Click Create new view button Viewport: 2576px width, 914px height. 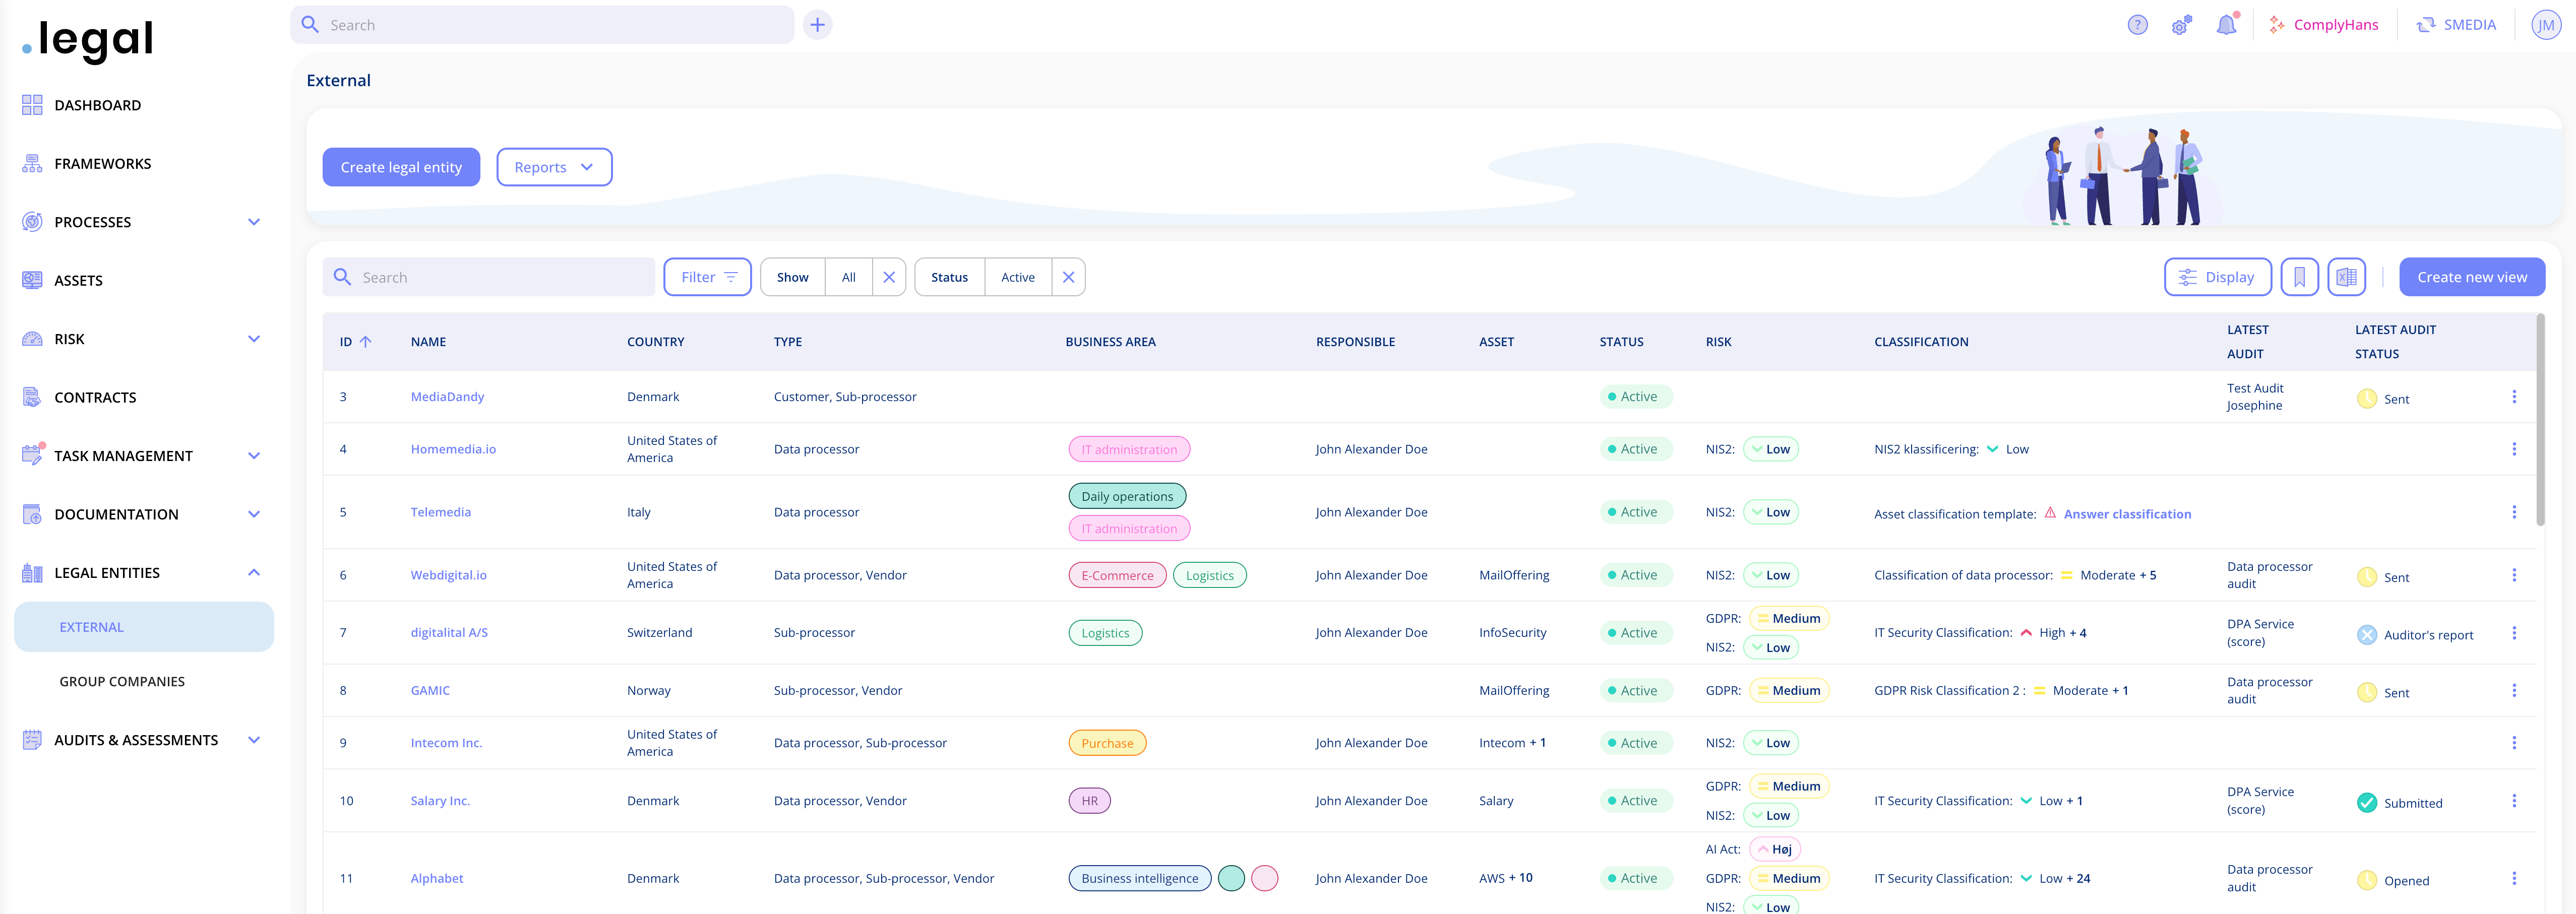point(2471,277)
